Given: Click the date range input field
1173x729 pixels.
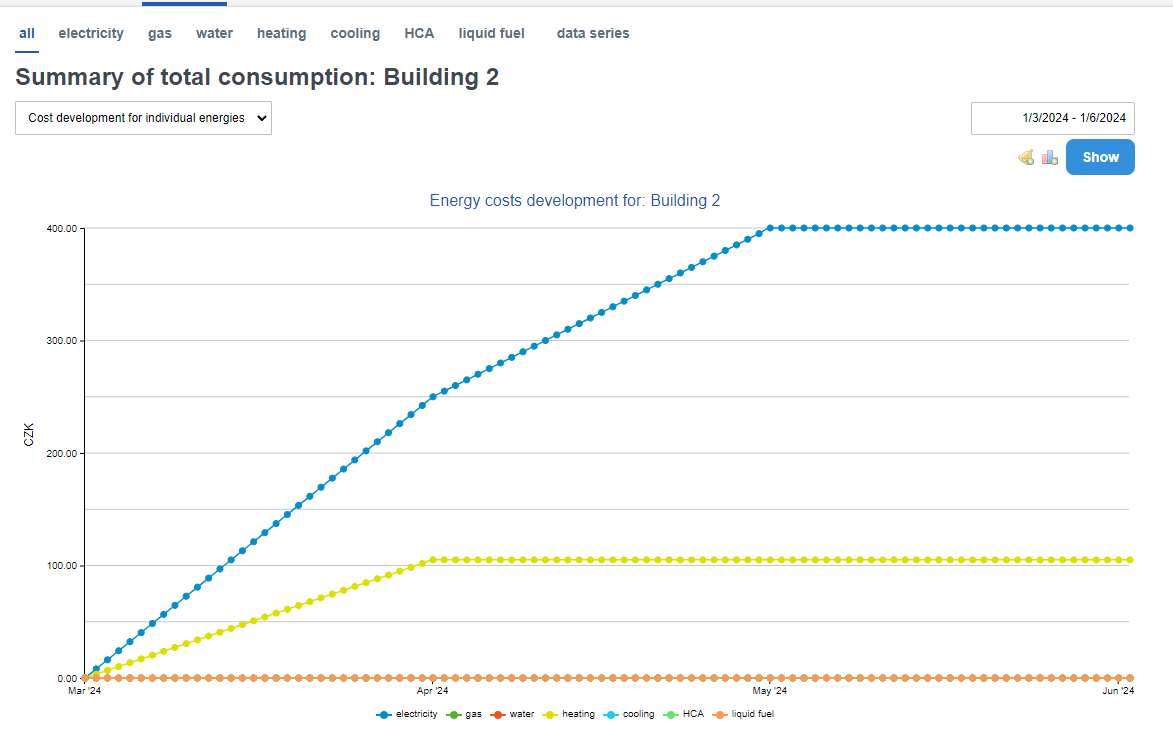Looking at the screenshot, I should tap(1052, 118).
